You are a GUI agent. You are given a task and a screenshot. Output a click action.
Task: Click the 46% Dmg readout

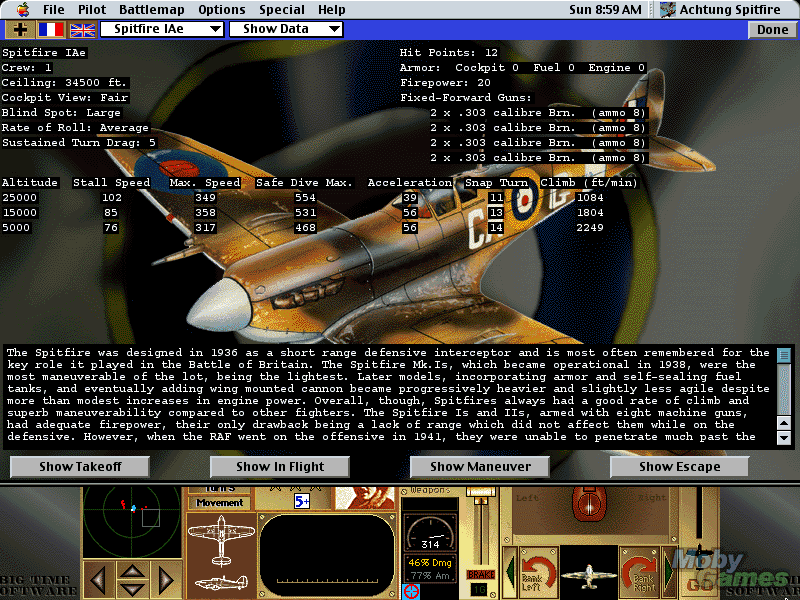pyautogui.click(x=430, y=563)
